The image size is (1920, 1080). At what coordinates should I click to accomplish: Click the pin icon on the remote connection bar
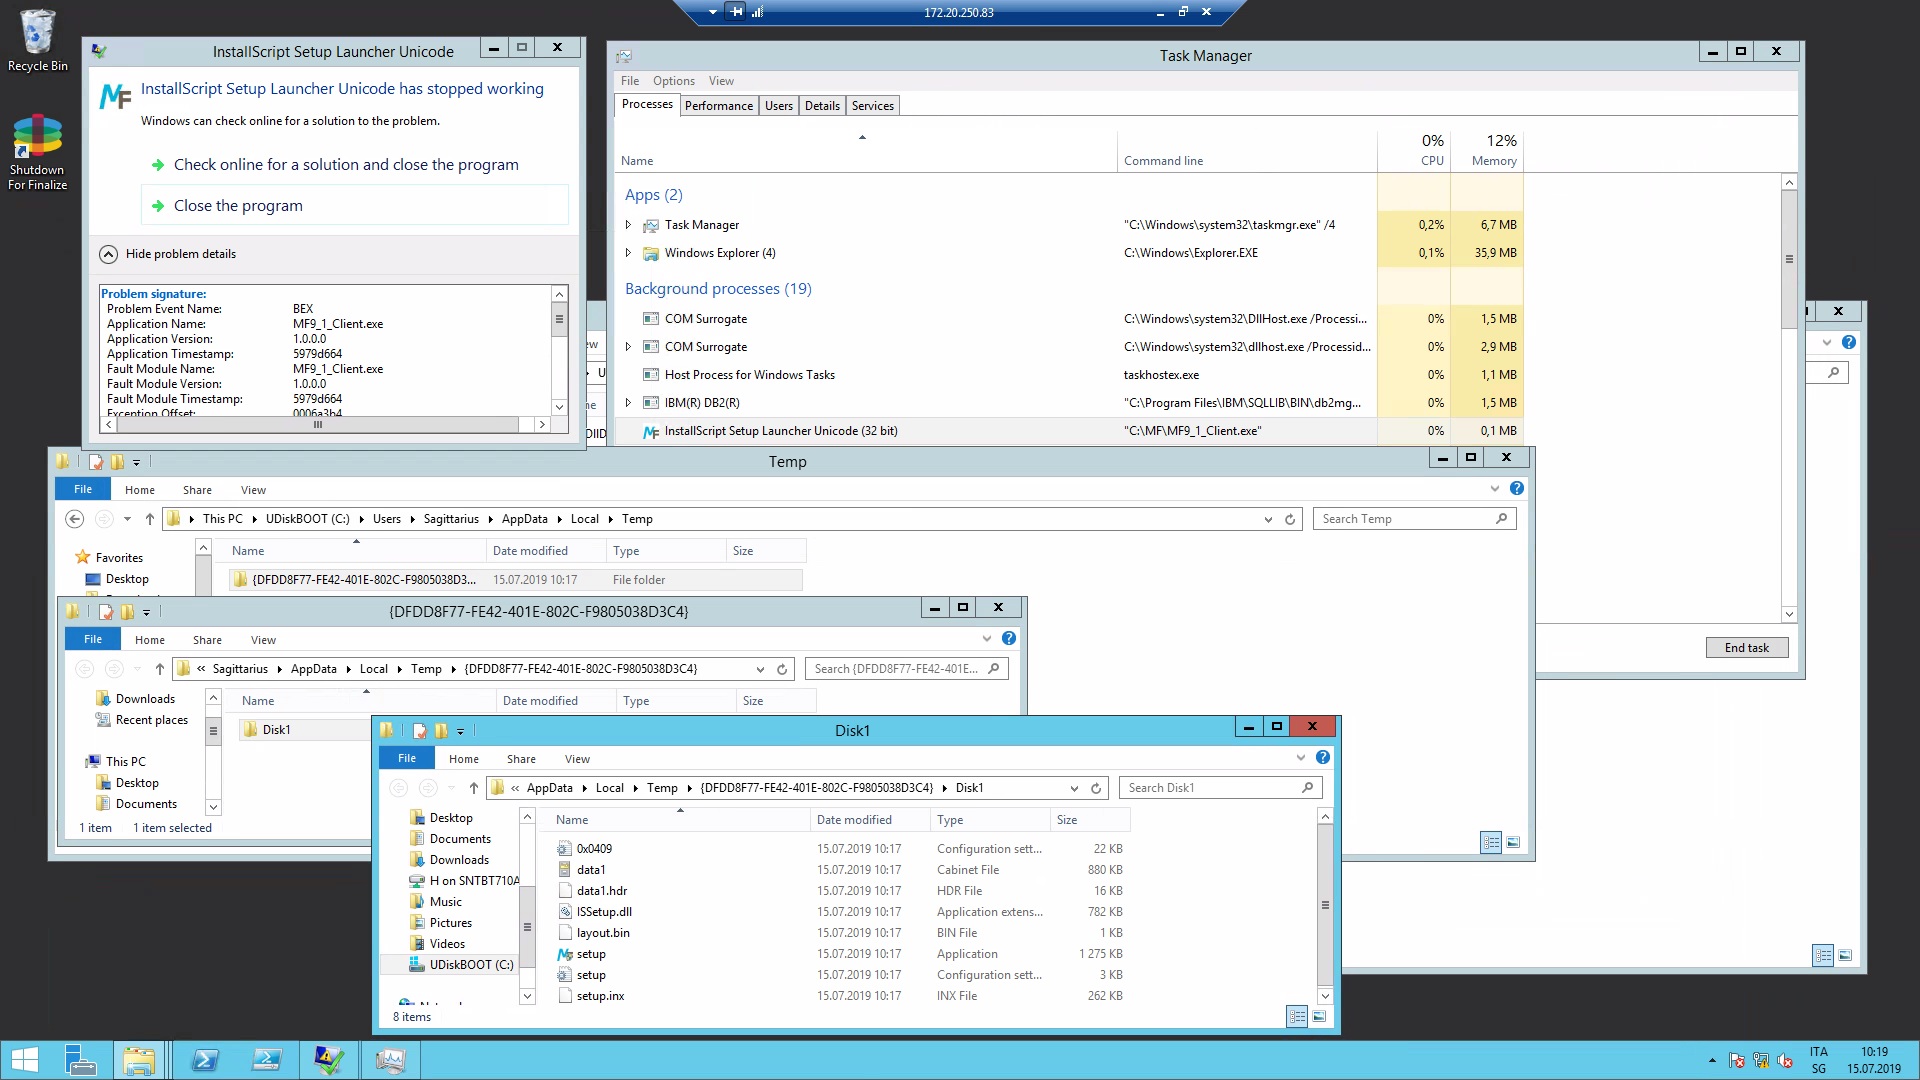click(737, 12)
